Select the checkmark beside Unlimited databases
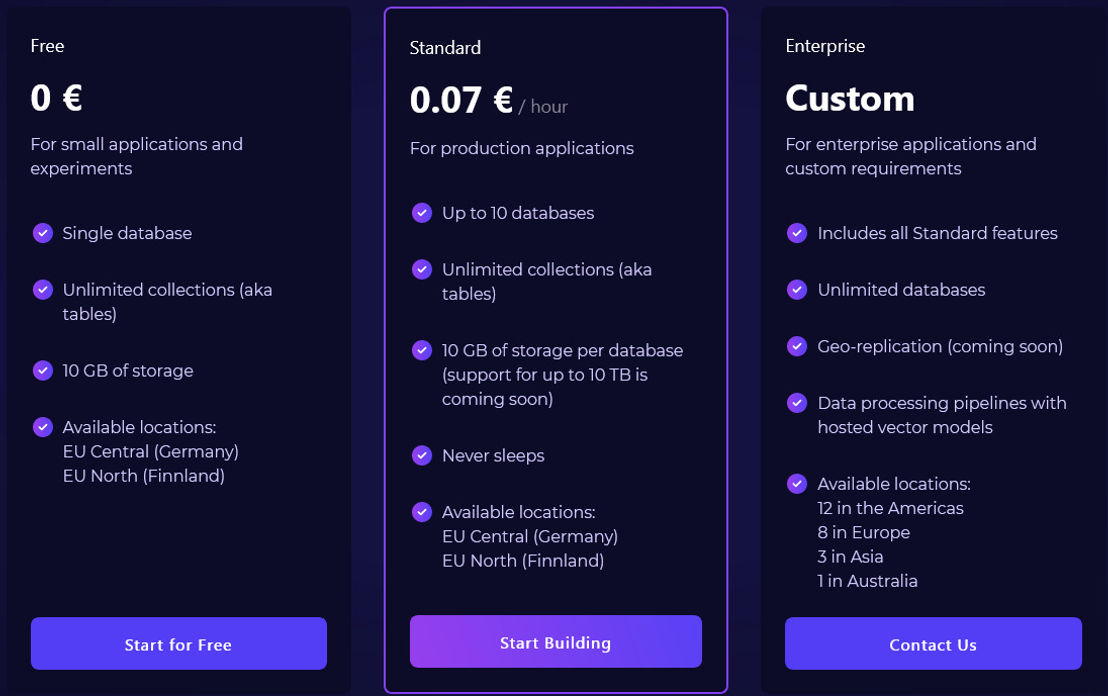The width and height of the screenshot is (1108, 696). [797, 289]
